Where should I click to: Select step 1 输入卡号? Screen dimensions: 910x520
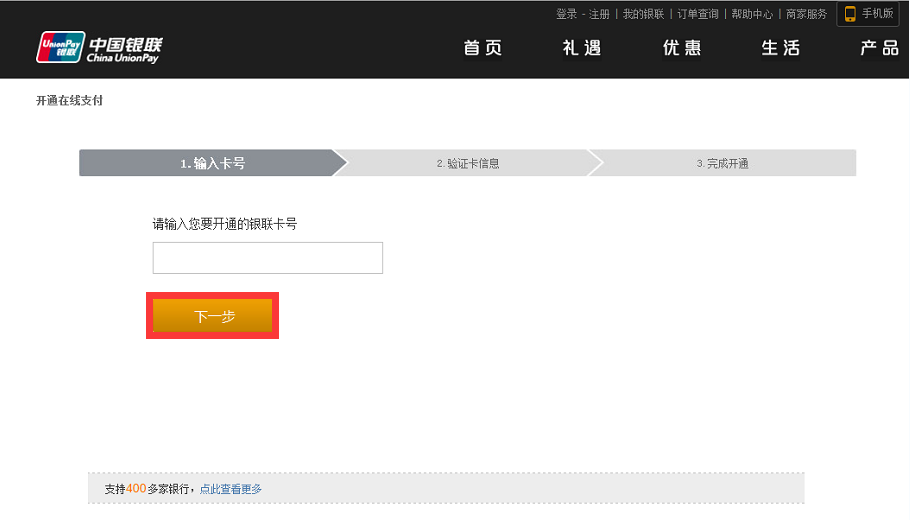pyautogui.click(x=212, y=163)
